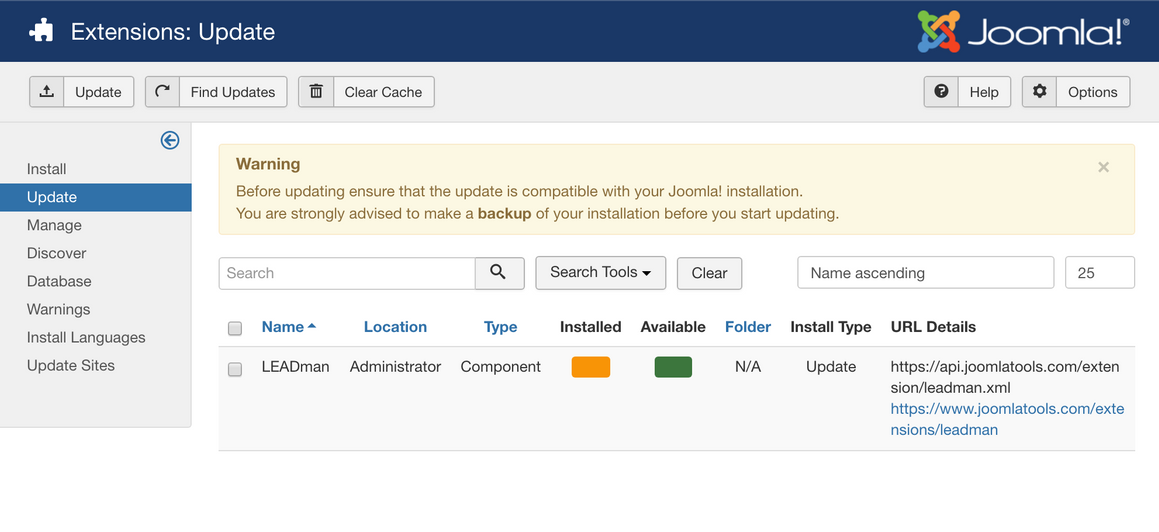Click the upload icon on Update button
Screen dimensions: 1159x532
point(47,92)
